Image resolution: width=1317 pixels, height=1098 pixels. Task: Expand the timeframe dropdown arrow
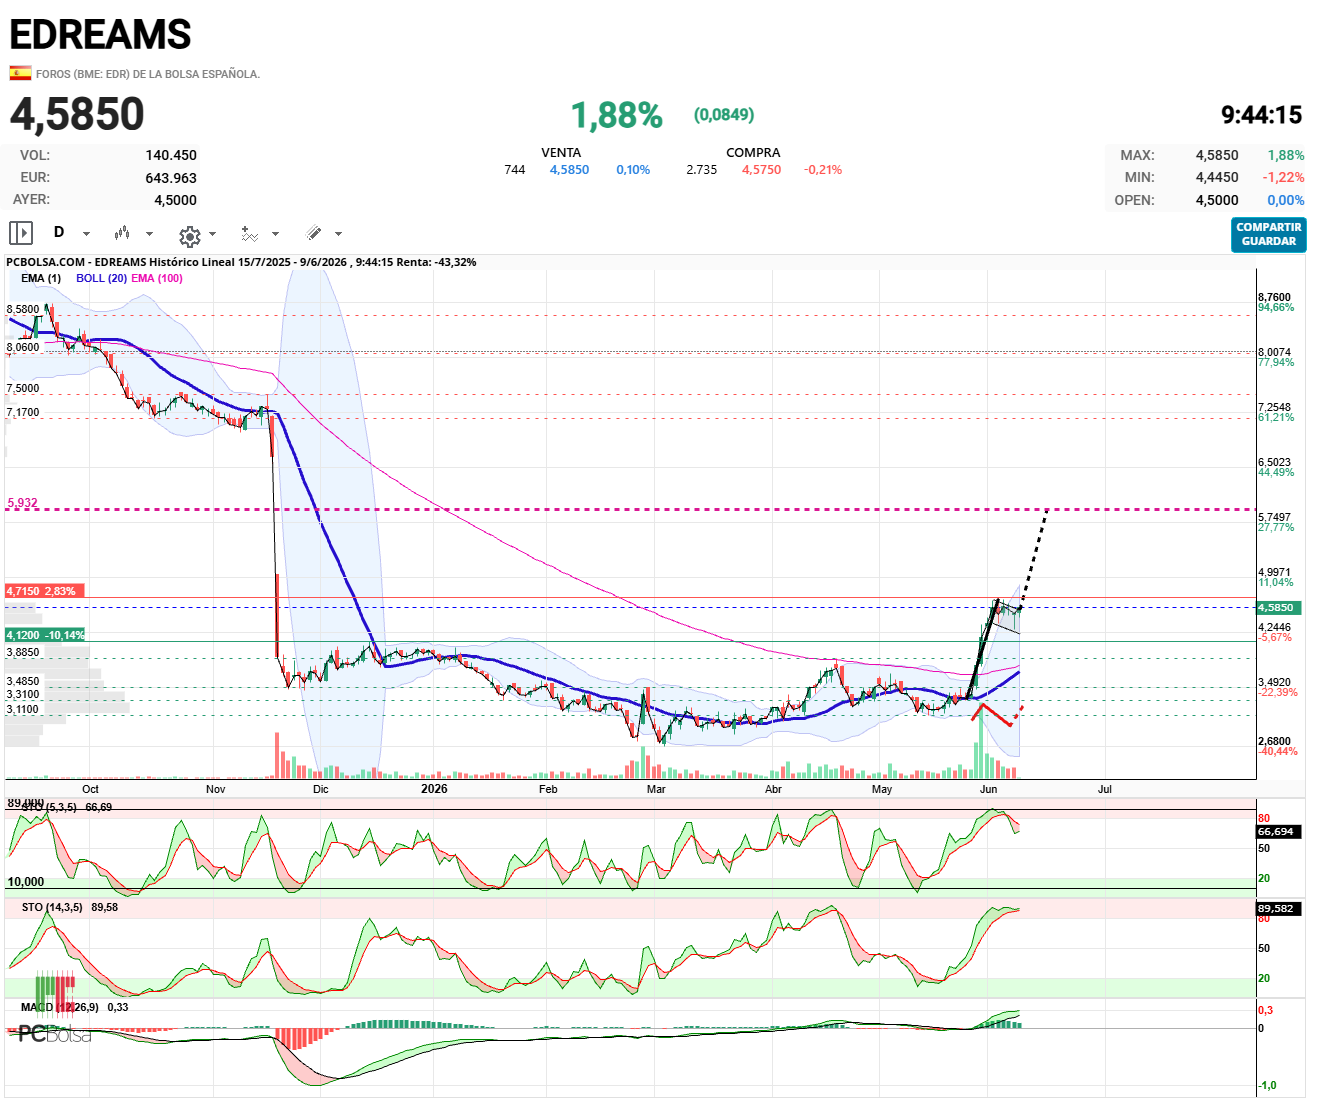tap(86, 234)
